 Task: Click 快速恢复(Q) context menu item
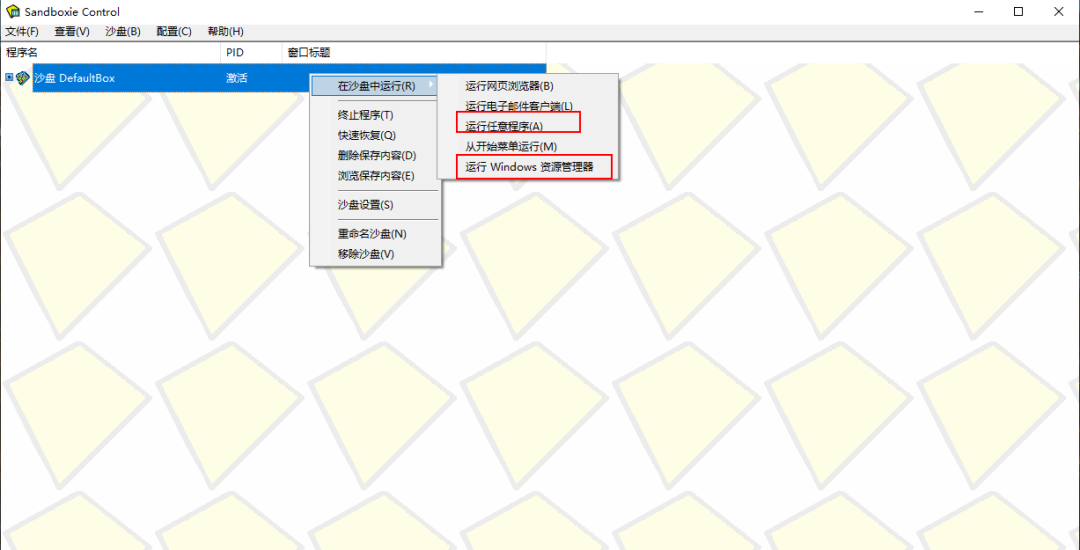click(366, 135)
